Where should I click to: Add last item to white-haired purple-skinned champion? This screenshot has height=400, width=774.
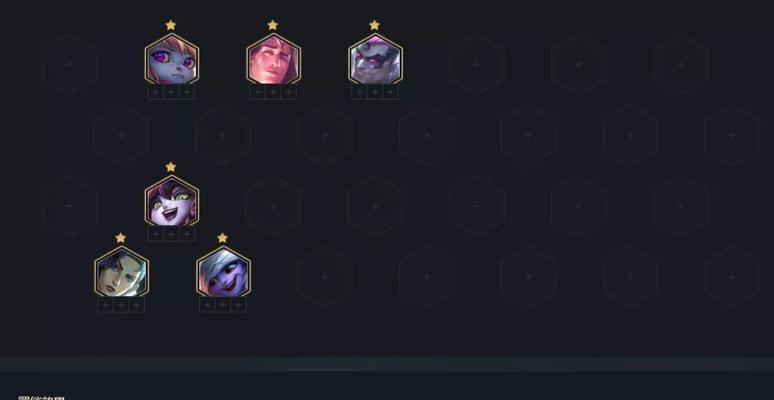coord(238,305)
